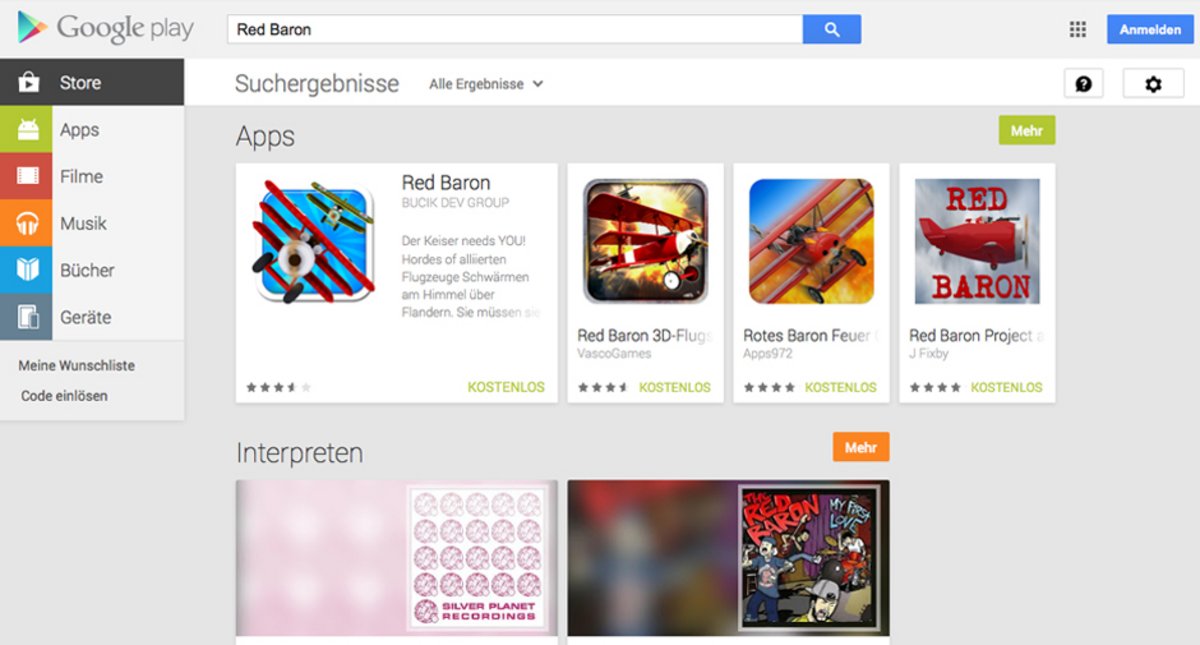Screen dimensions: 1200x645
Task: Select the Filme film icon in sidebar
Action: [x=26, y=176]
